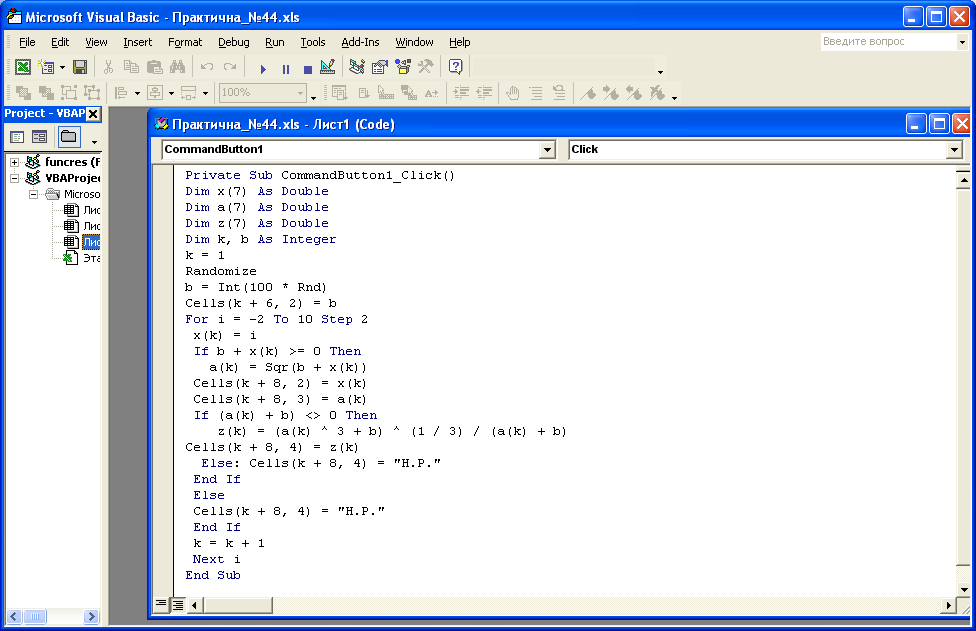
Task: Click the Cut scissors icon
Action: 108,67
